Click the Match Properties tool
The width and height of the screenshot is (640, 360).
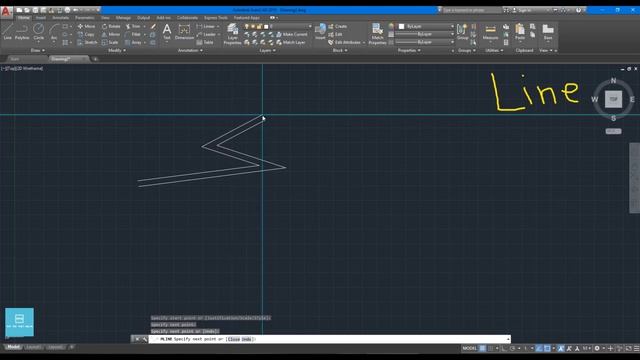(377, 33)
